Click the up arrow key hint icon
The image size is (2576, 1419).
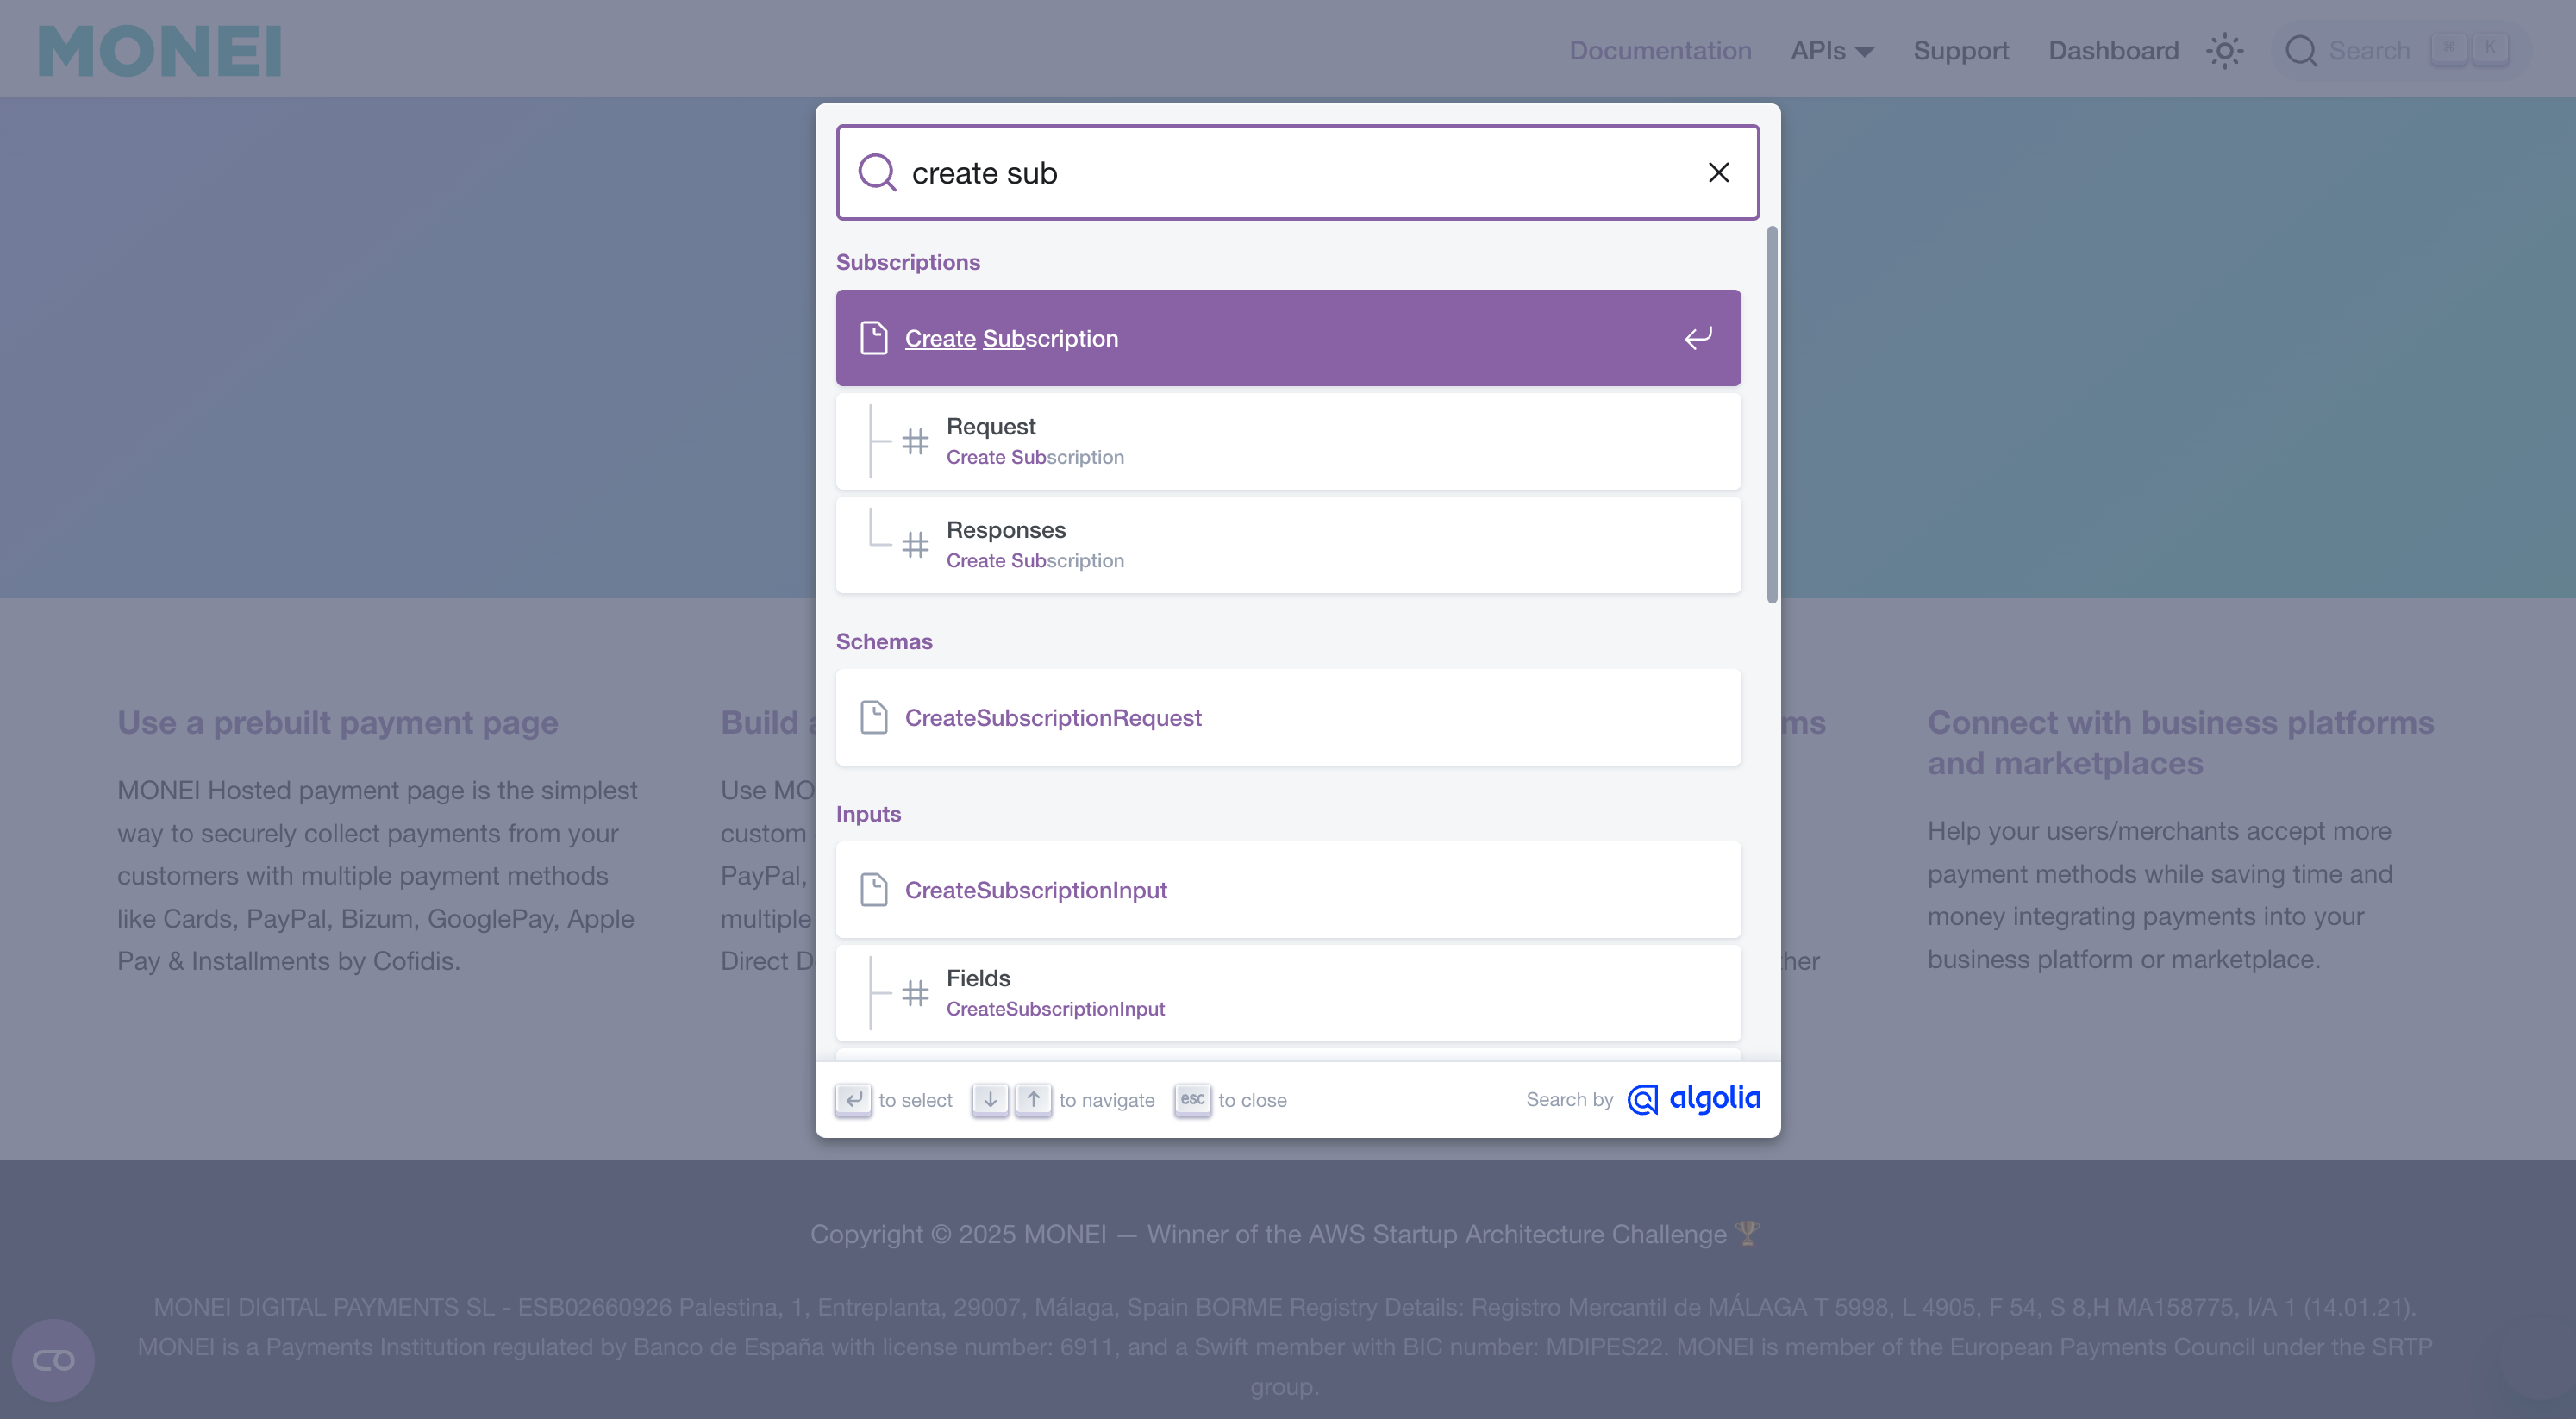[1033, 1100]
